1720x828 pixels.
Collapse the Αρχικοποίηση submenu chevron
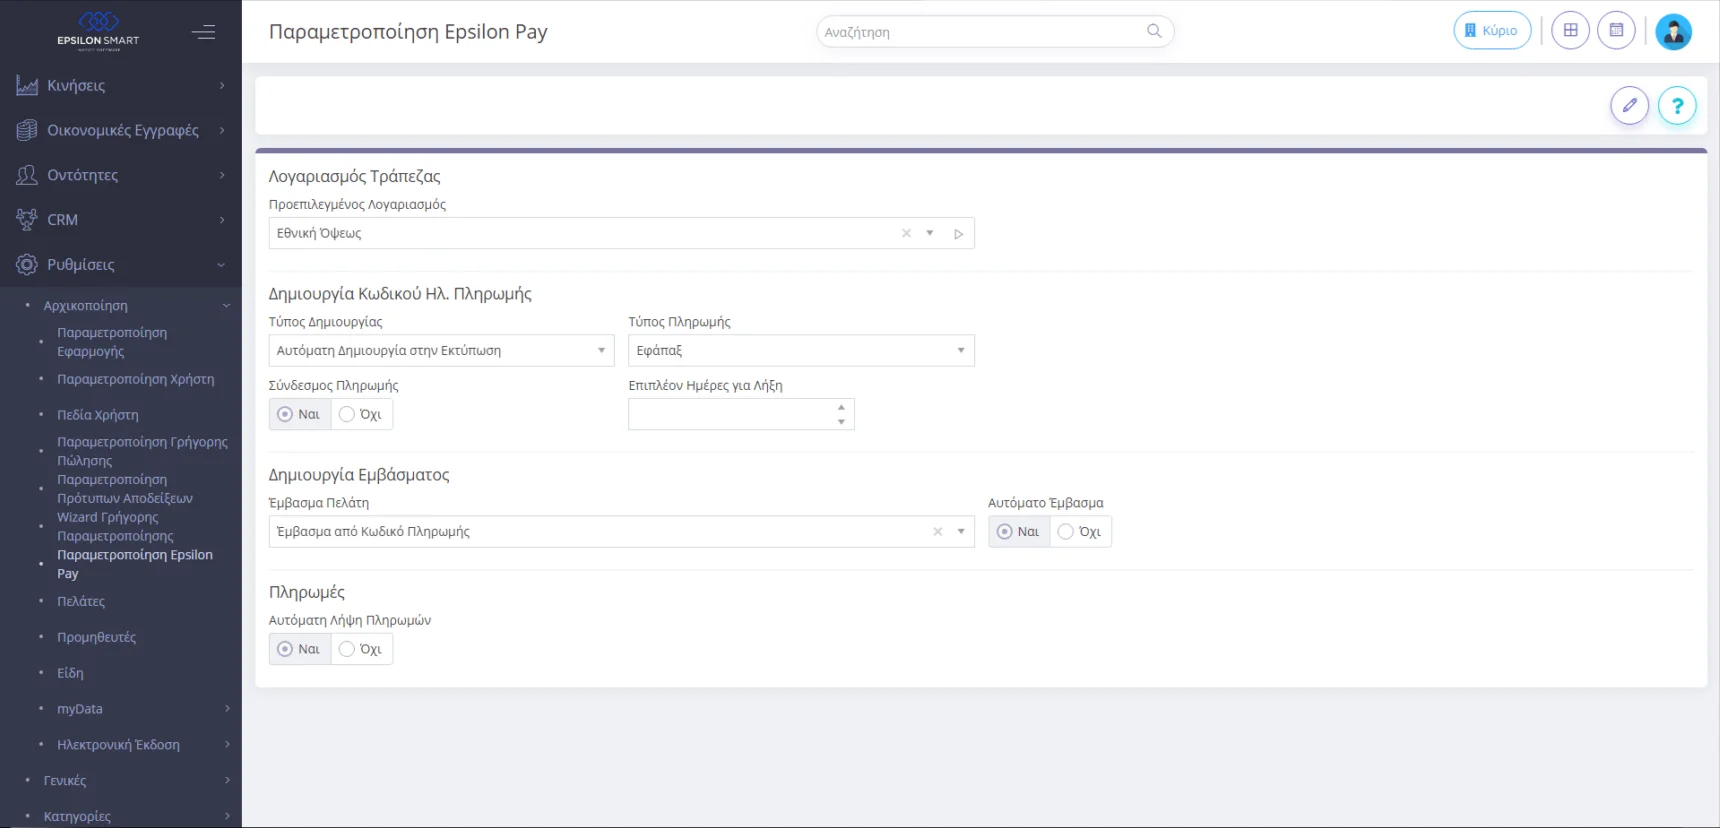pos(226,306)
